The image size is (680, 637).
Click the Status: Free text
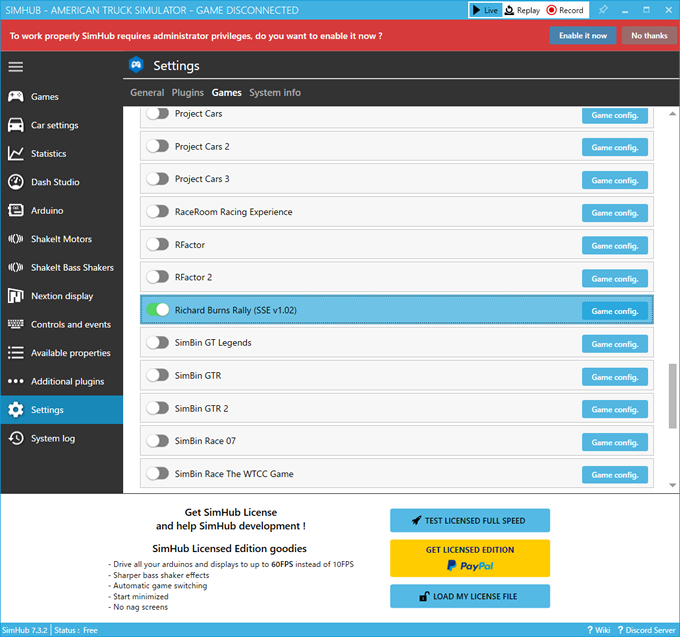pos(76,630)
